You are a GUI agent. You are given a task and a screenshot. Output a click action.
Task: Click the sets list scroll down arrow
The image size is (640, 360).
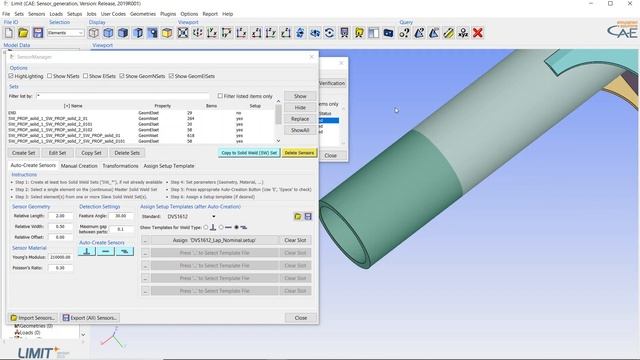click(278, 141)
